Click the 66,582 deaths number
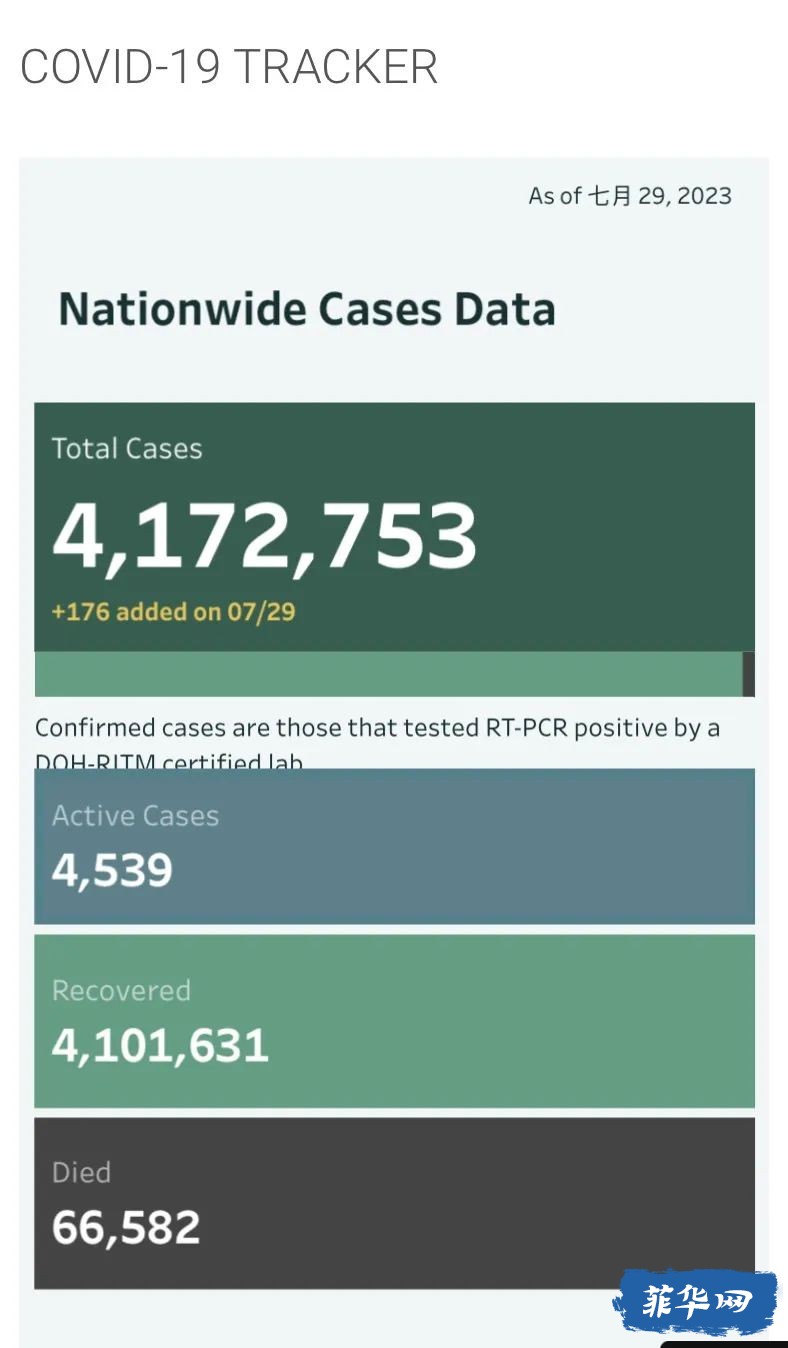Viewport: 788px width, 1348px height. (126, 1227)
